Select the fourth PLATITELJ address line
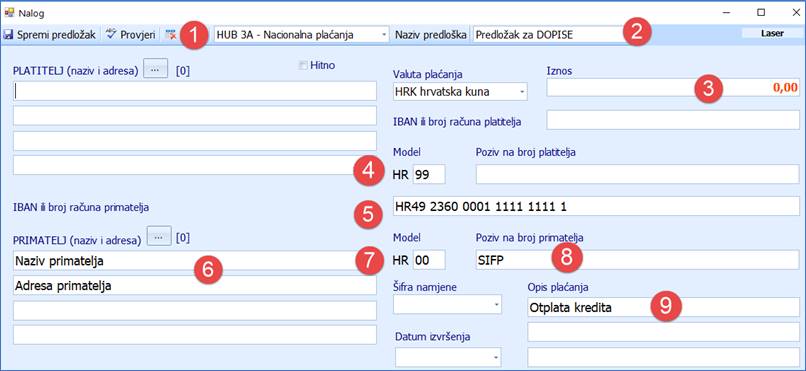This screenshot has height=371, width=806. (x=195, y=165)
